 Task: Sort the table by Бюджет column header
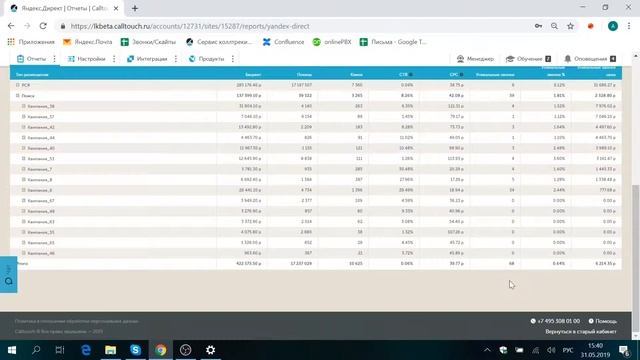click(253, 75)
